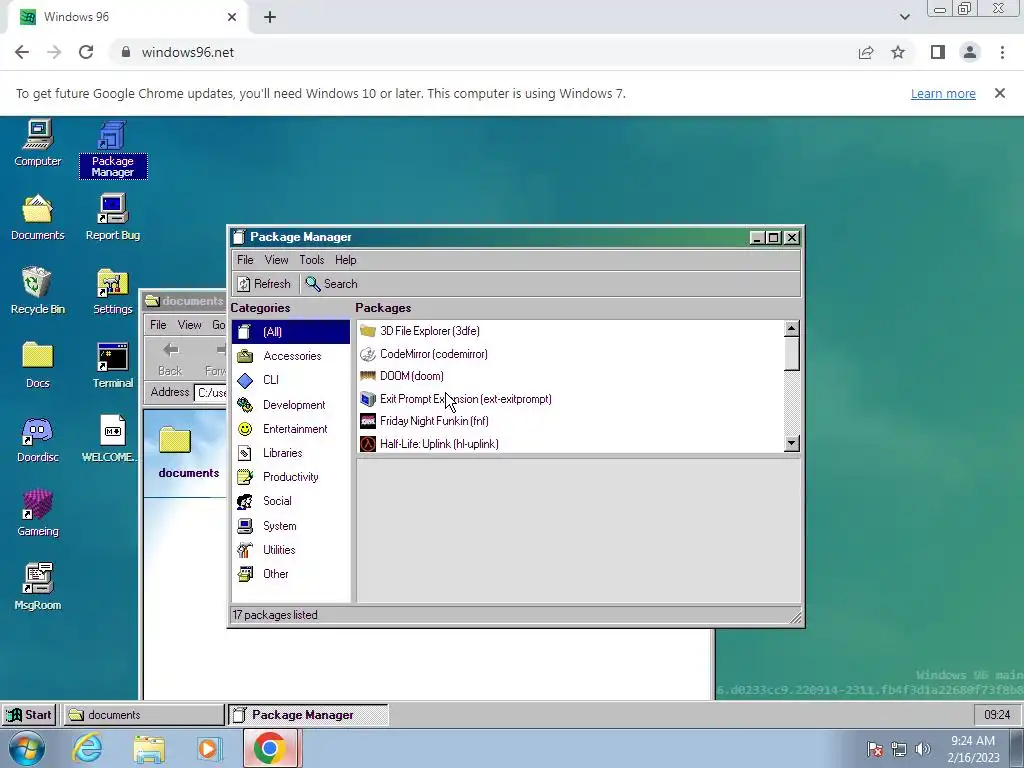
Task: Open the Computer desktop icon
Action: click(x=37, y=143)
